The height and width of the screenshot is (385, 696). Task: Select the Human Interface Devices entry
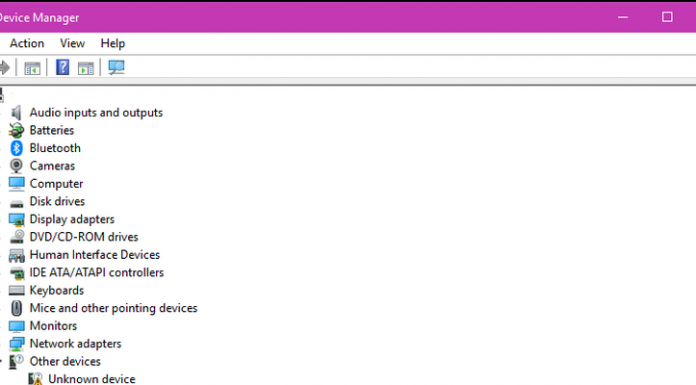point(95,255)
